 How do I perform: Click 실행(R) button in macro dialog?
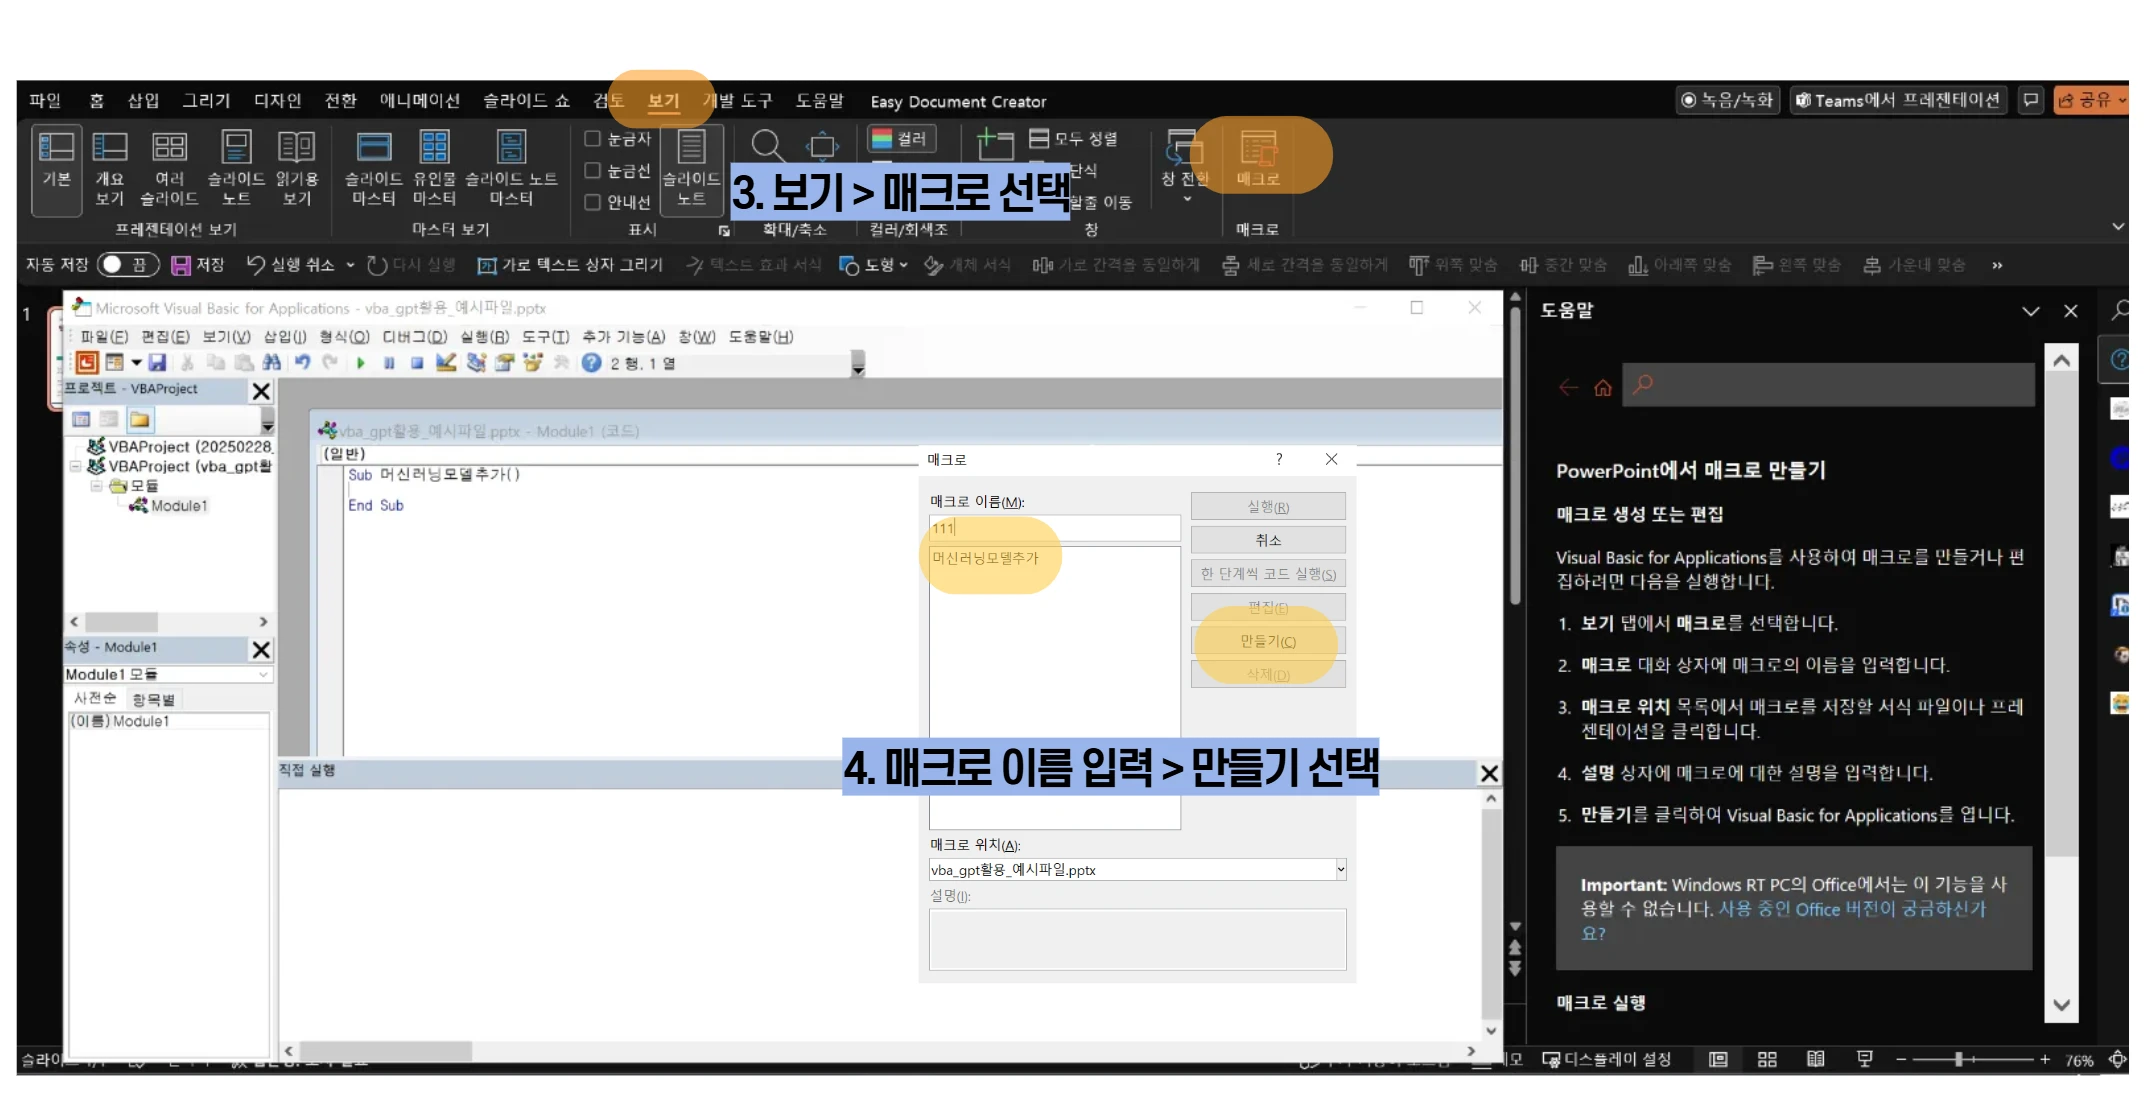[1268, 507]
